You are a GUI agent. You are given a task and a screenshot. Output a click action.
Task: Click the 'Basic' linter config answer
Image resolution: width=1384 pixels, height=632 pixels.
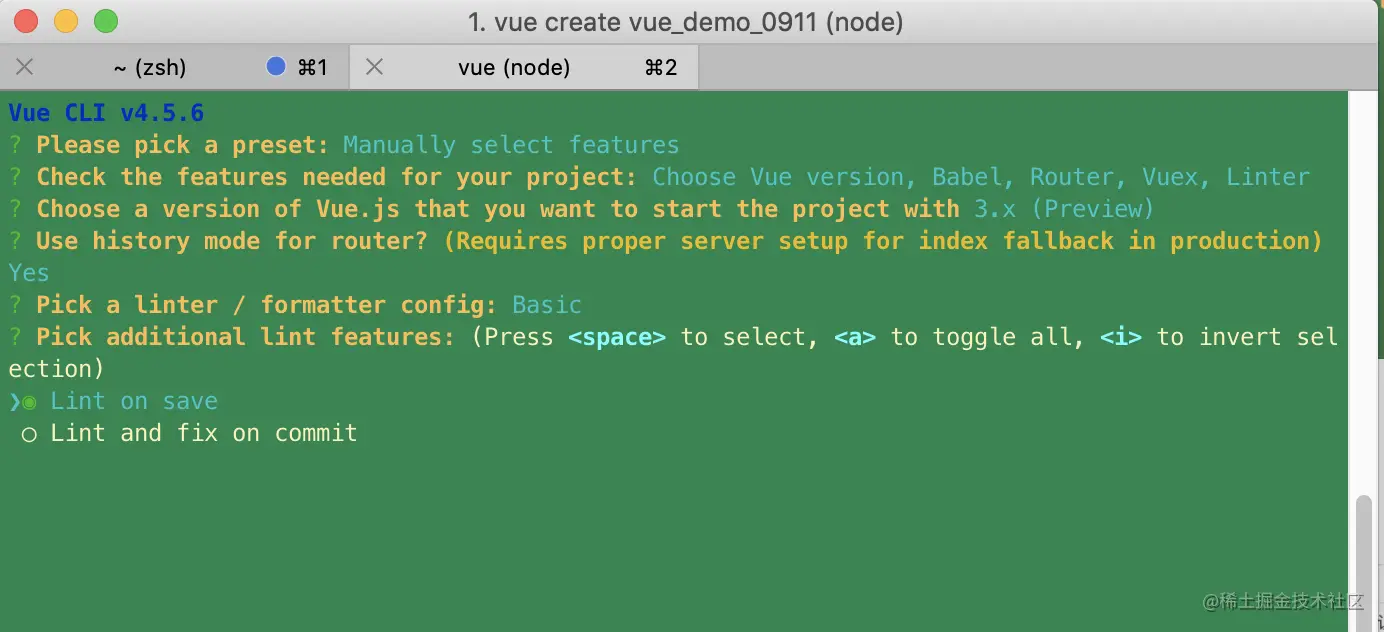click(x=547, y=305)
